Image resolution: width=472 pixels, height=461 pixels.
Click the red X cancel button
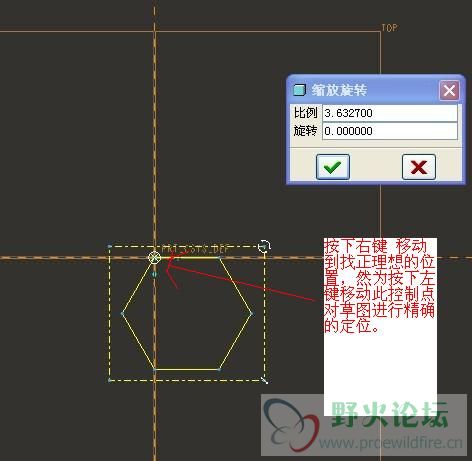click(x=419, y=167)
